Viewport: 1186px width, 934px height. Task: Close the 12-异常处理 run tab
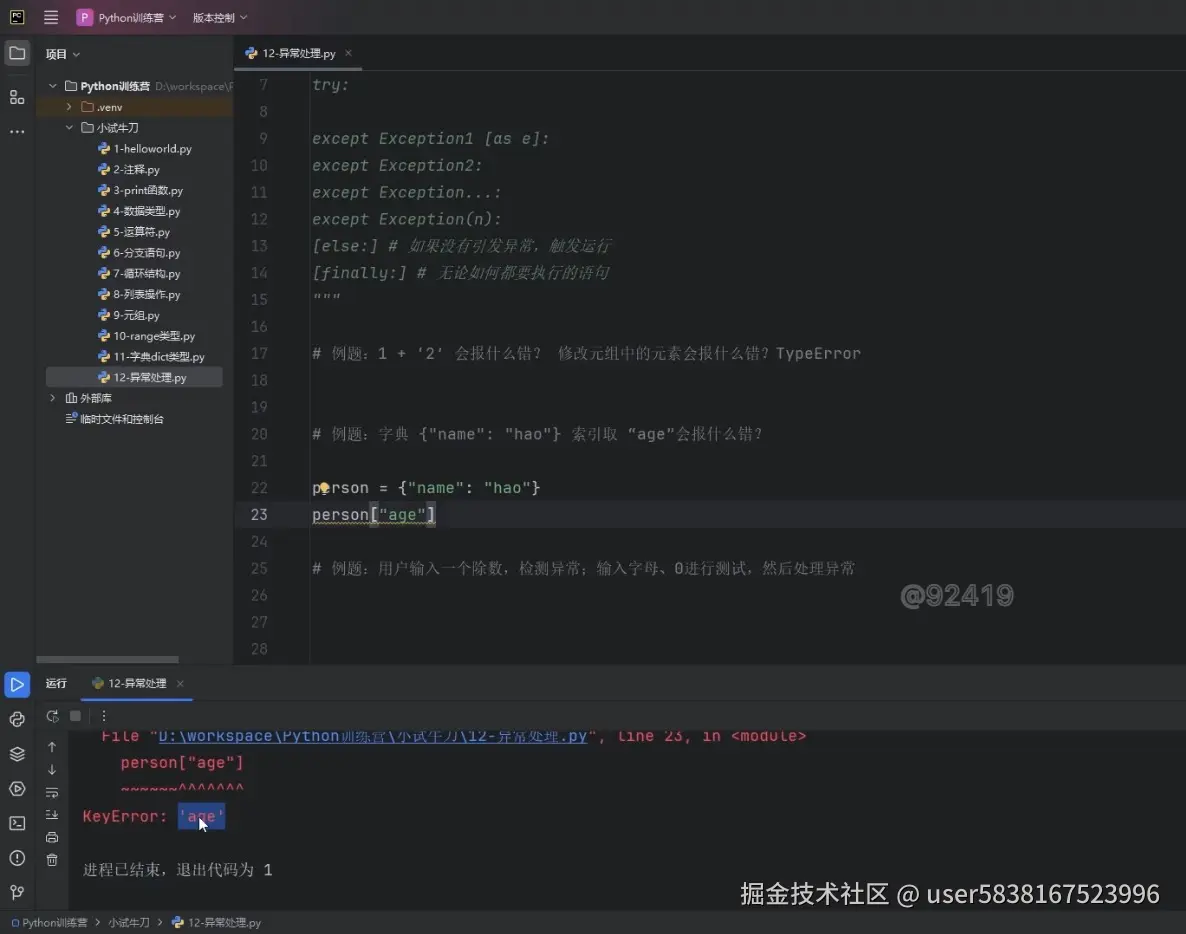click(x=180, y=684)
